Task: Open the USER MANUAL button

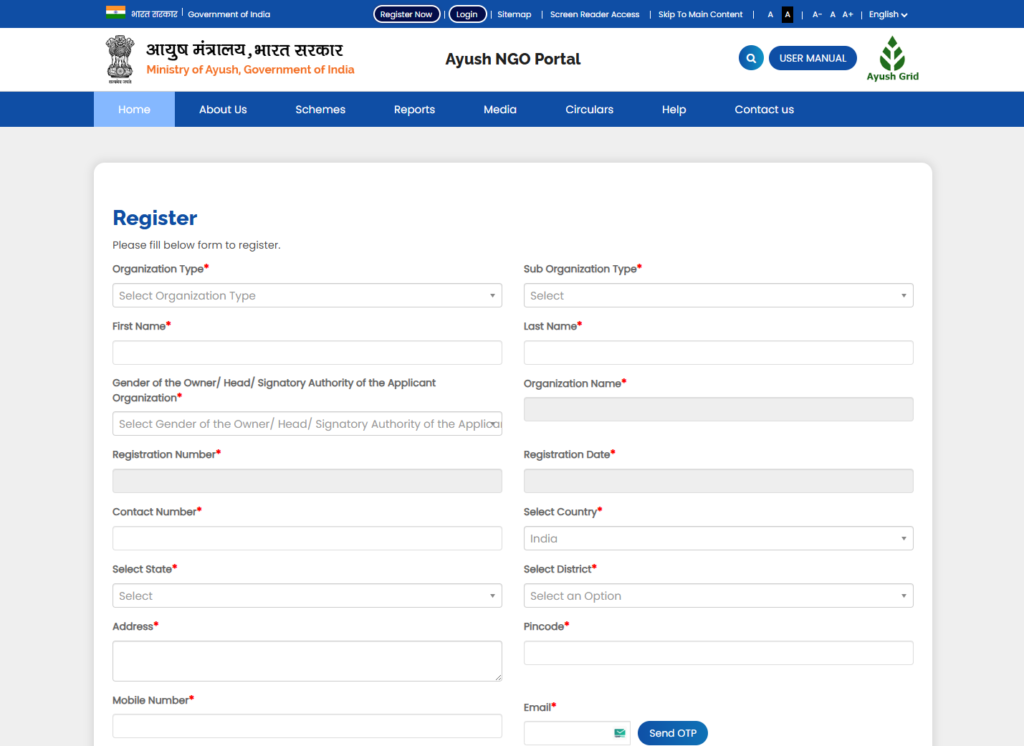Action: pyautogui.click(x=812, y=58)
